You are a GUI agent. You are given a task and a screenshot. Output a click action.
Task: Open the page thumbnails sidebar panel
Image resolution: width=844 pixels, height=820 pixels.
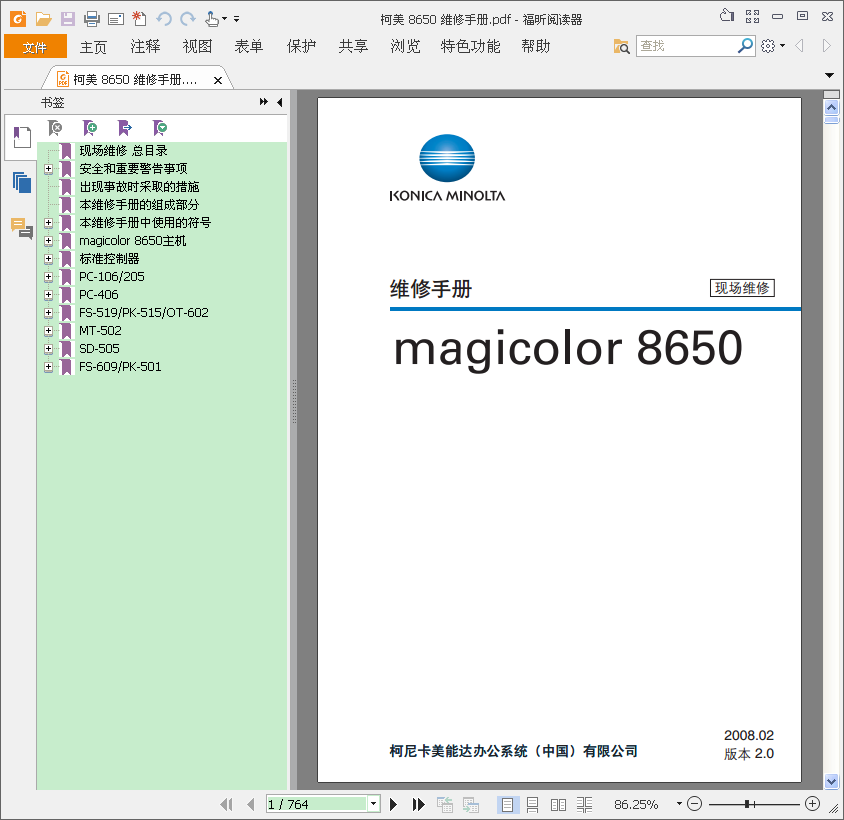point(22,183)
